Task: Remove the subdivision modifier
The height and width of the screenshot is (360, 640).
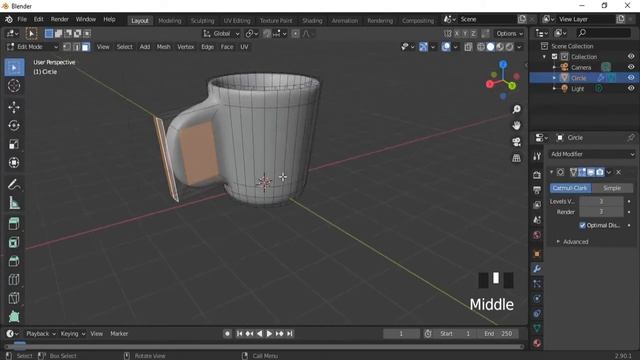Action: point(619,172)
